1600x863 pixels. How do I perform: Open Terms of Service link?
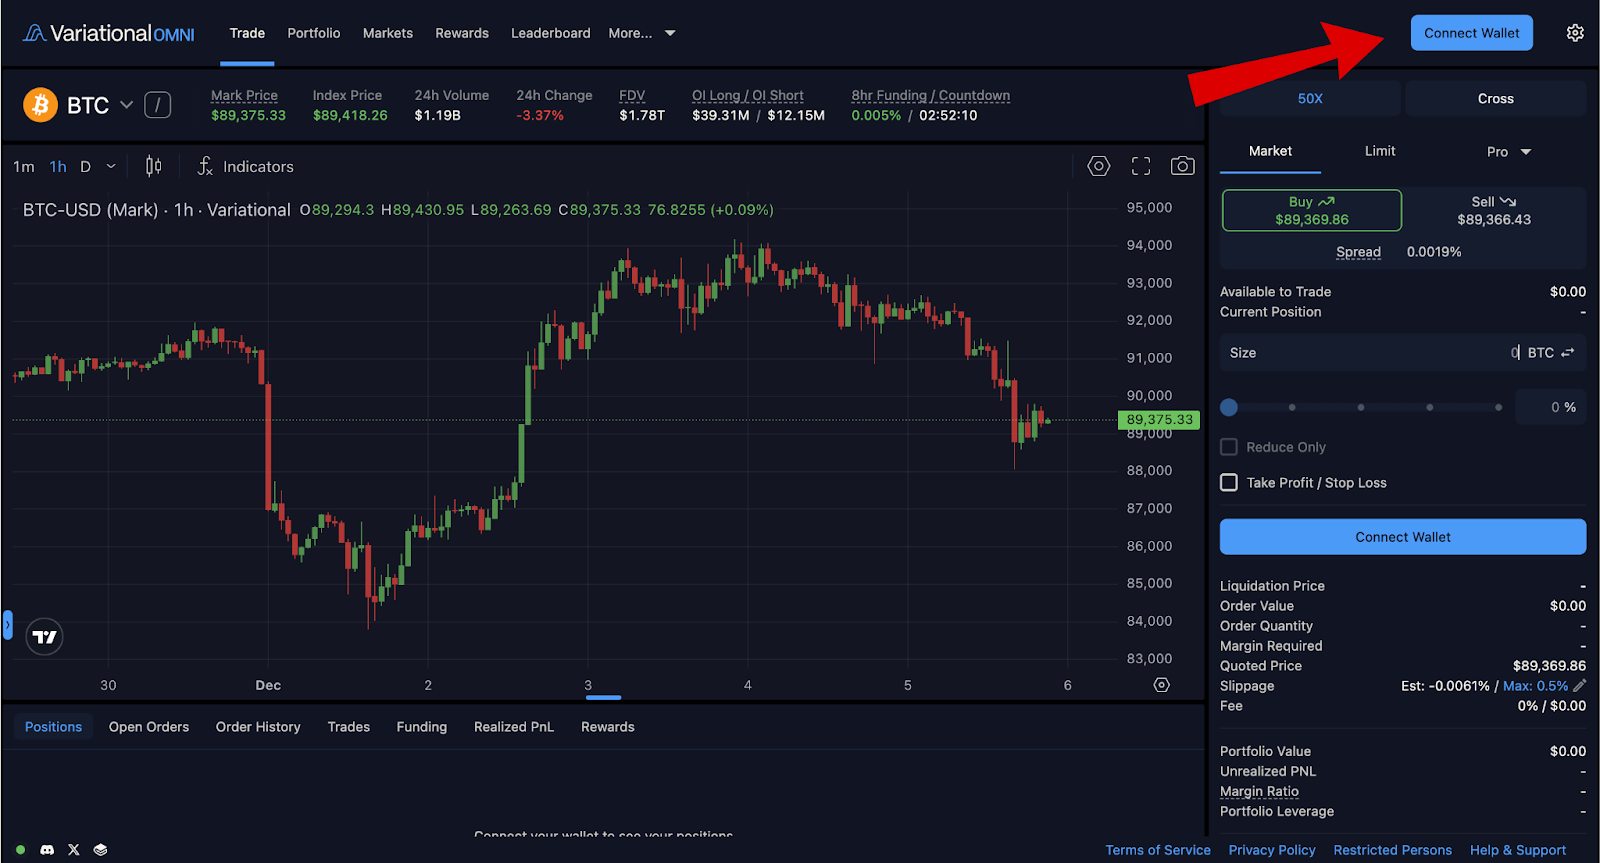coord(1158,850)
